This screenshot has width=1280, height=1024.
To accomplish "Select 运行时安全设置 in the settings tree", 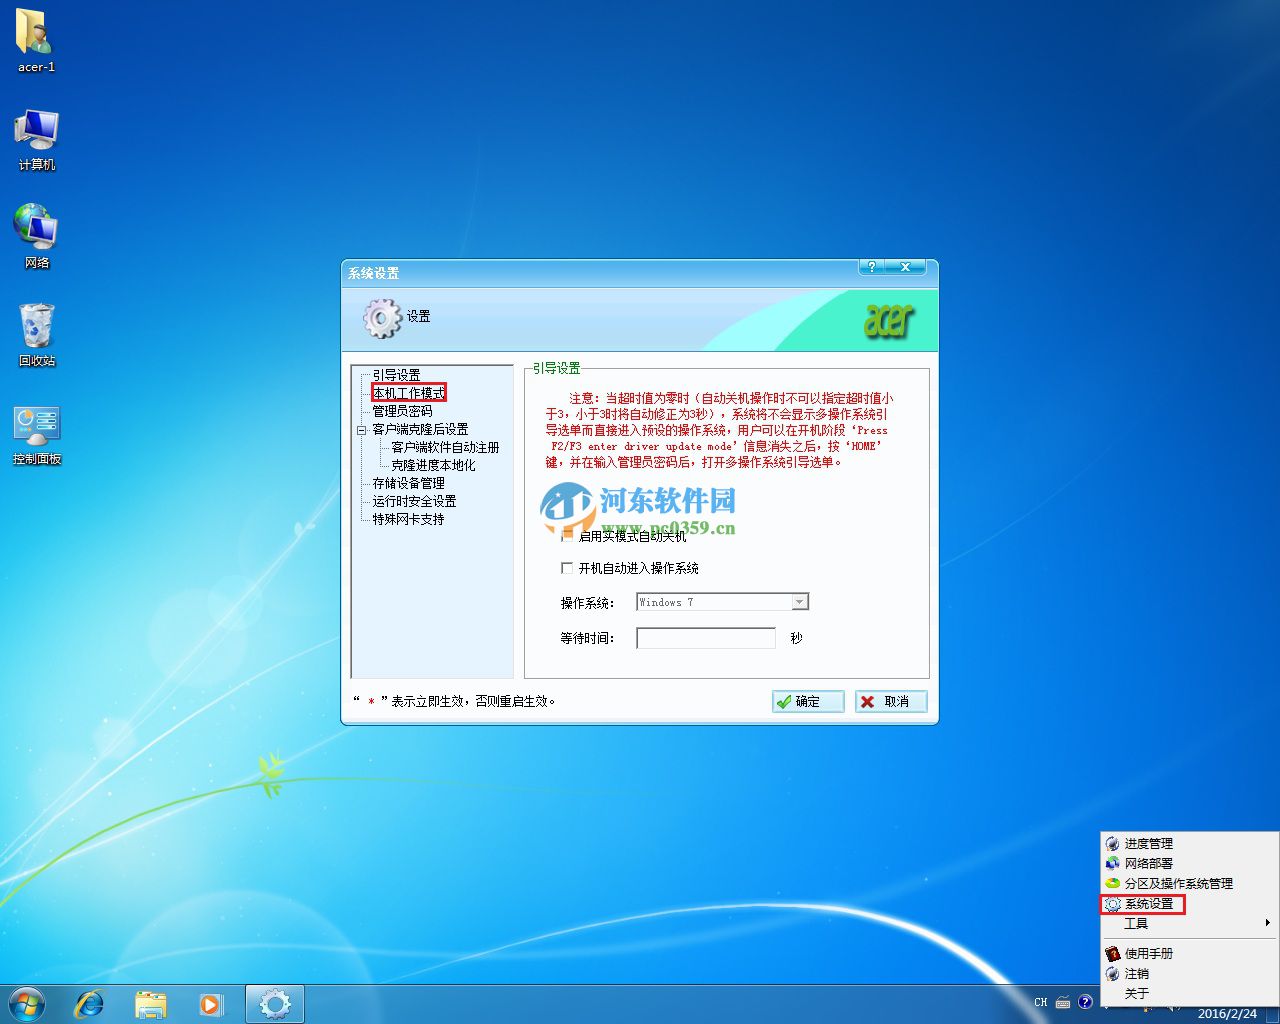I will tap(414, 501).
